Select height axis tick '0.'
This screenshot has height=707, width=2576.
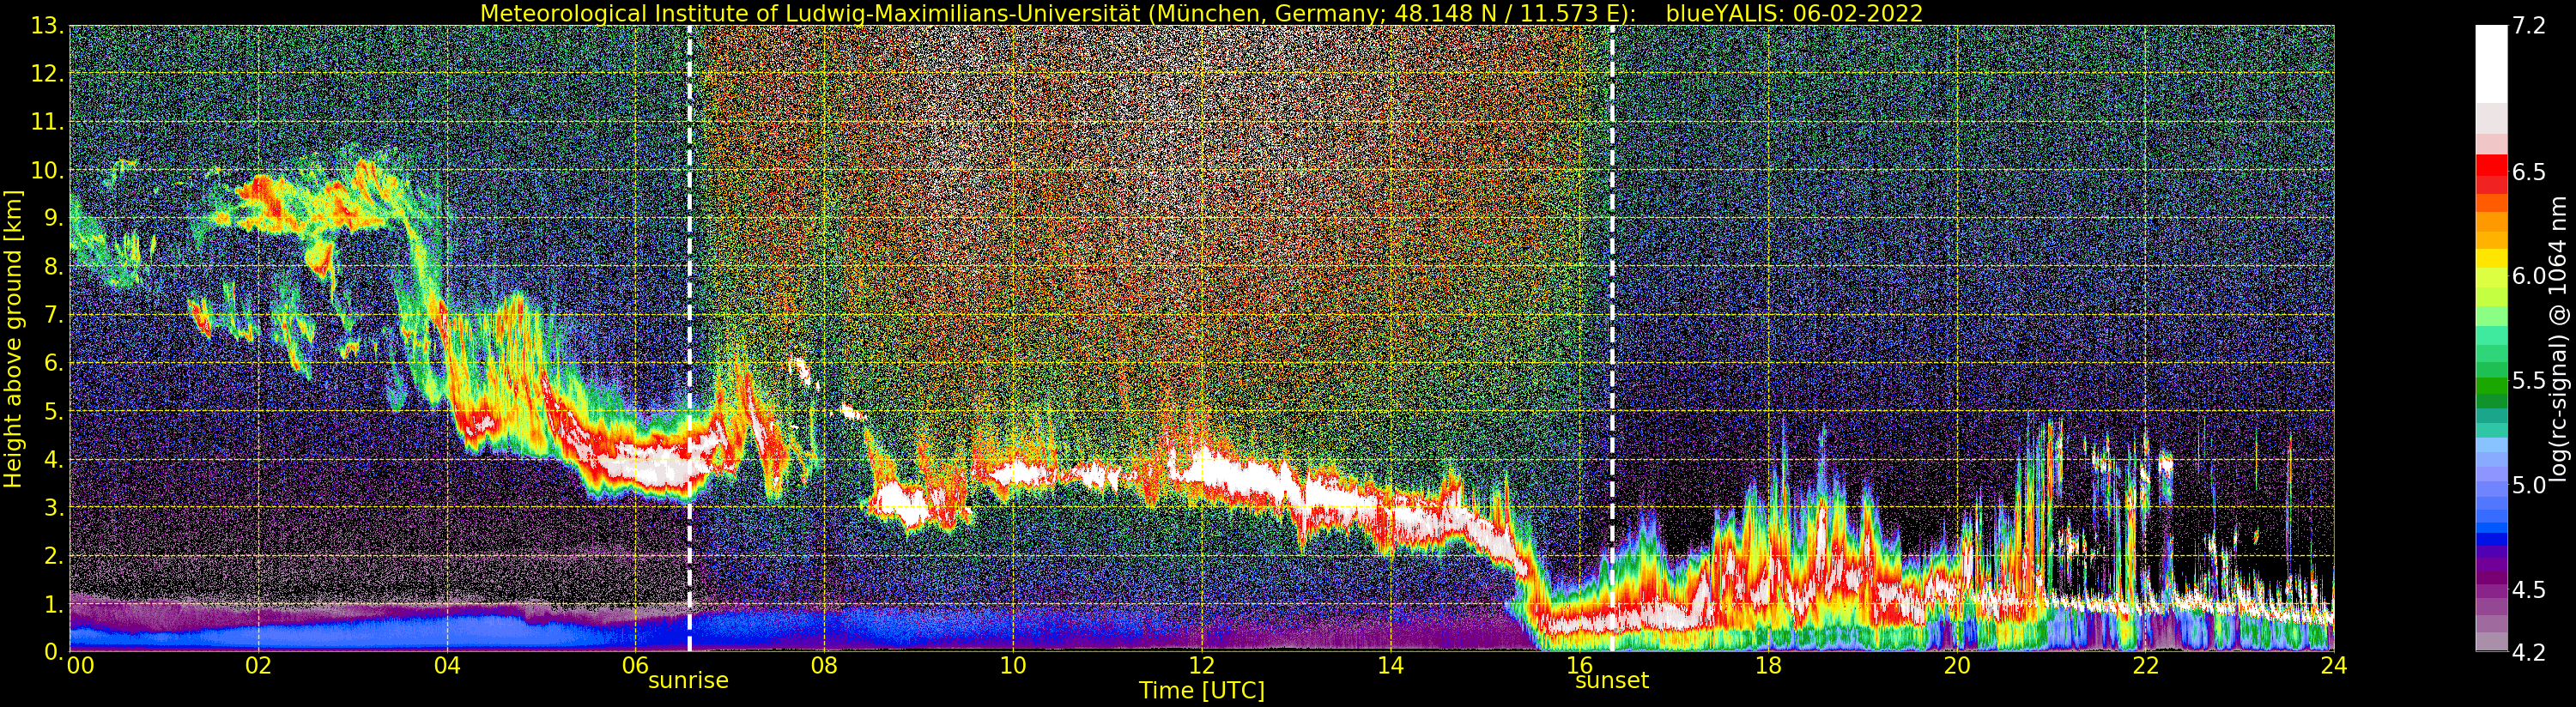pos(54,652)
